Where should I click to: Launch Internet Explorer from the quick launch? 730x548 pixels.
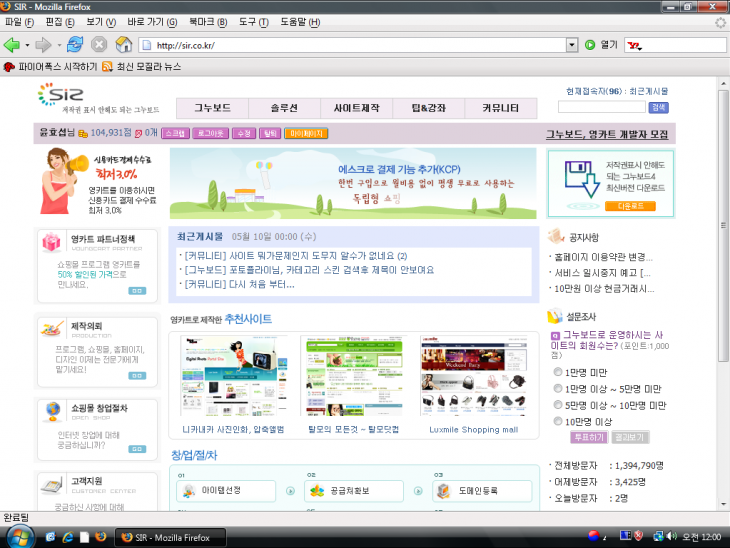(x=68, y=537)
